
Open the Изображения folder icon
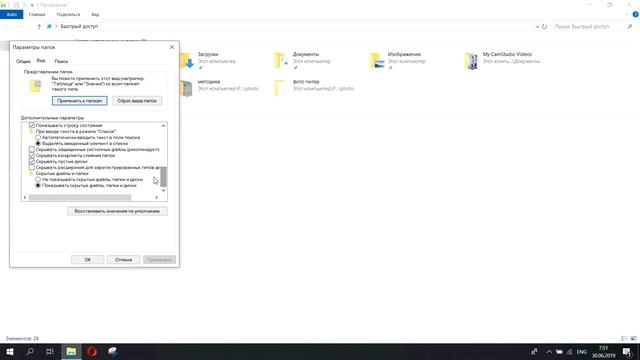377,61
